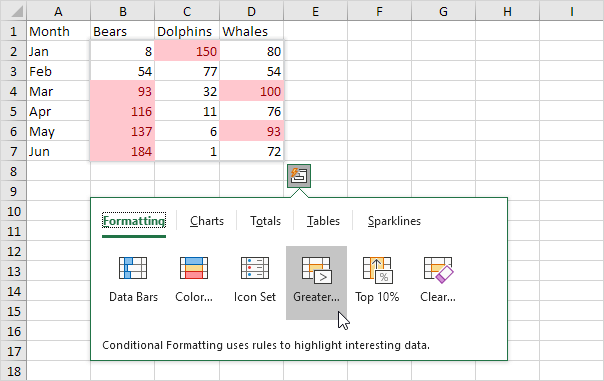Viewport: 604px width, 381px height.
Task: Open the Formatting tab
Action: pyautogui.click(x=134, y=221)
